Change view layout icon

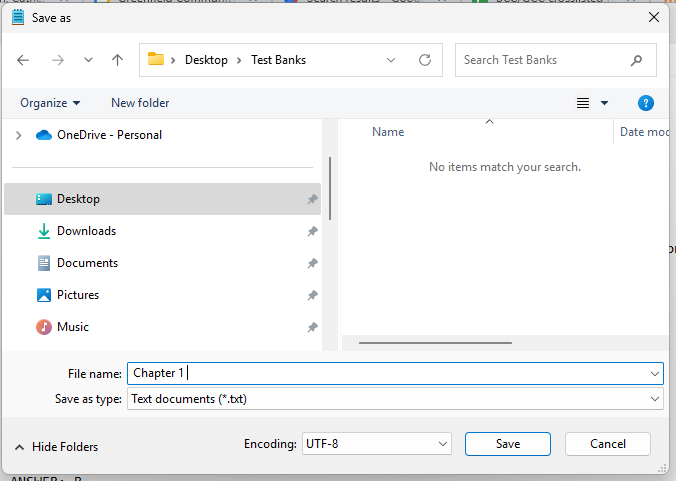coord(583,103)
